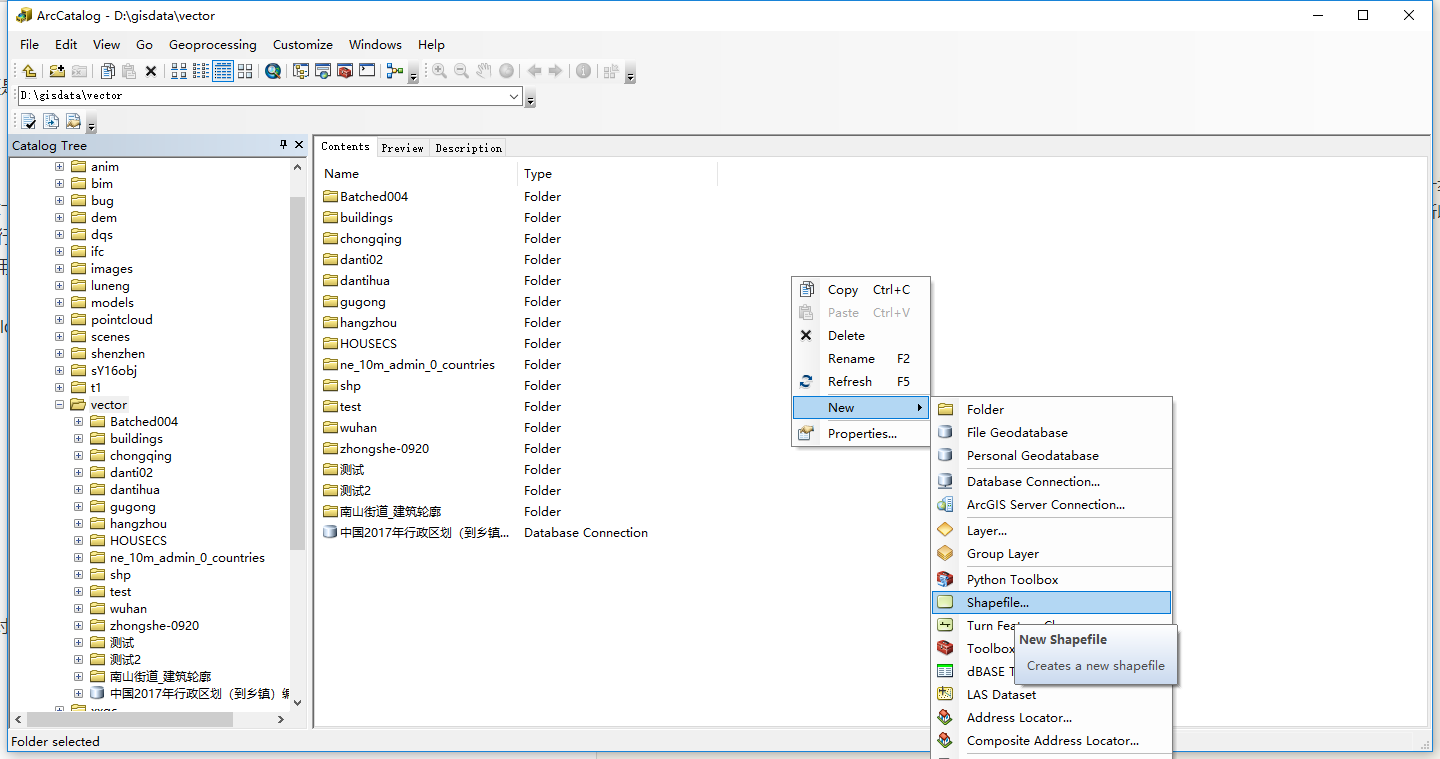Expand the shenzhen folder node
Screen dimensions: 1440x759
pos(59,354)
